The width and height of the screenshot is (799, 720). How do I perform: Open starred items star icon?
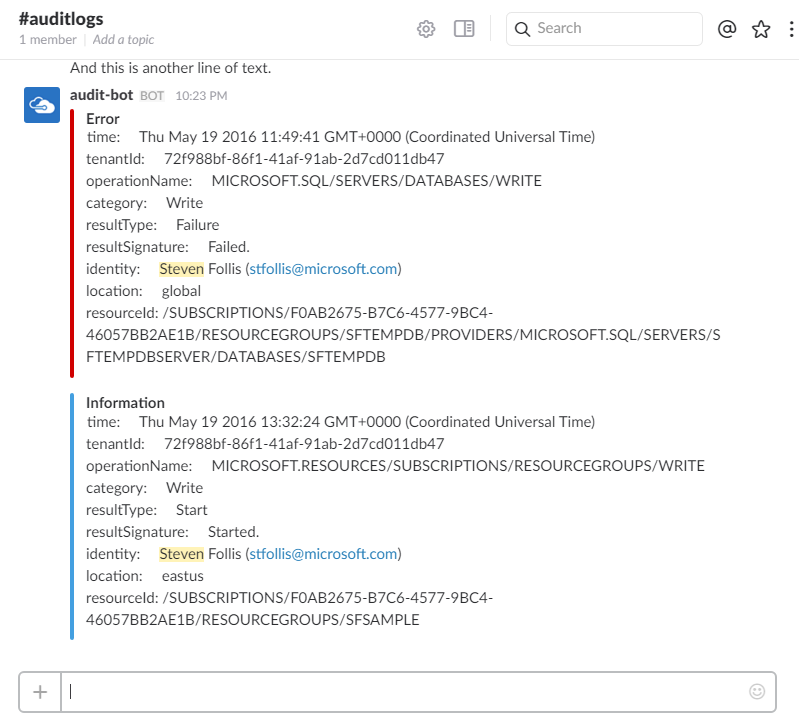(x=761, y=29)
